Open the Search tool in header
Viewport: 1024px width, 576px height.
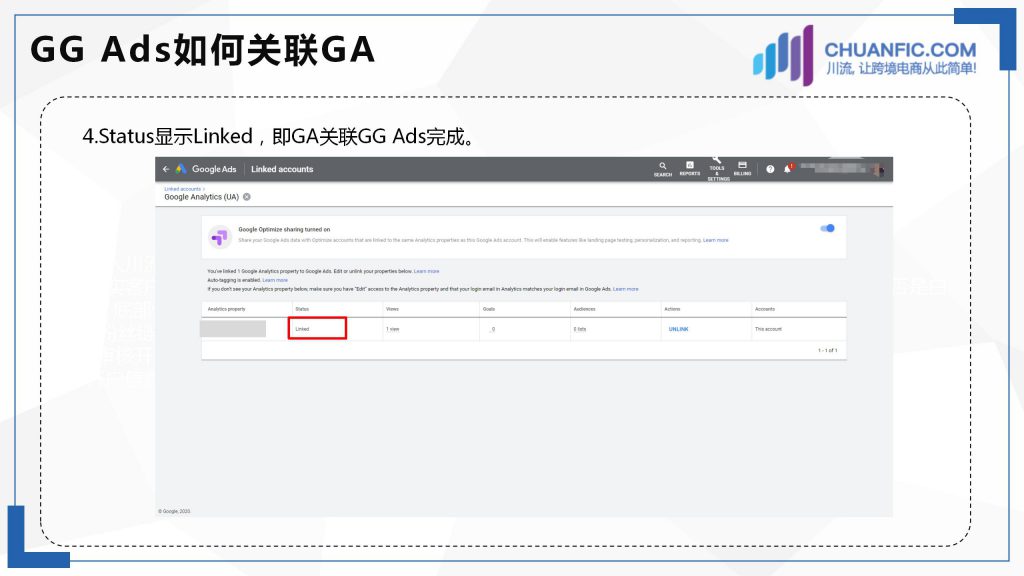(663, 169)
